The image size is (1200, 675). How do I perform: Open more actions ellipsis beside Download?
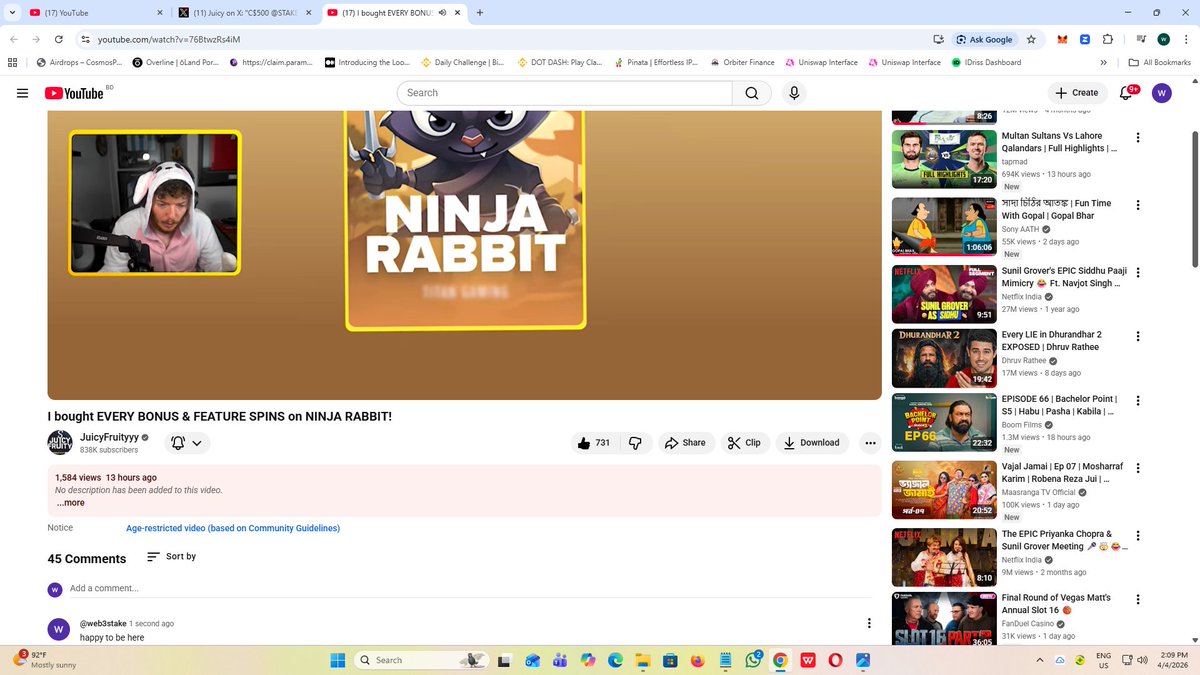(x=870, y=443)
